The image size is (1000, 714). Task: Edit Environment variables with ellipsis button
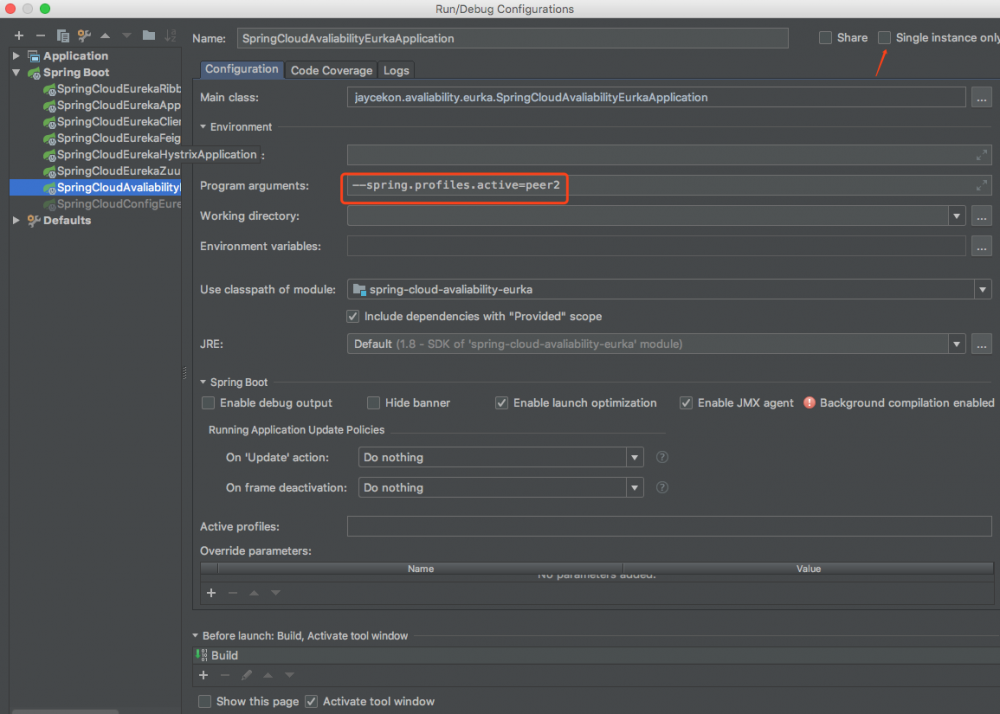coord(982,247)
